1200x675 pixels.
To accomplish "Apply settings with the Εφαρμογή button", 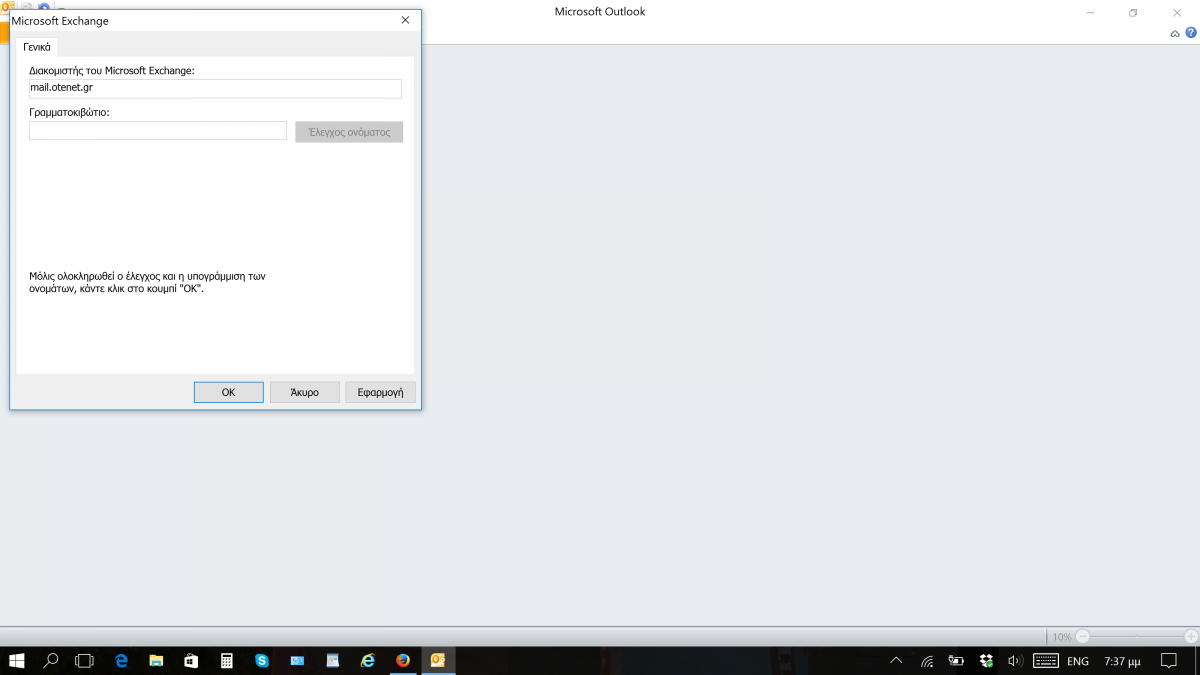I will coord(380,393).
